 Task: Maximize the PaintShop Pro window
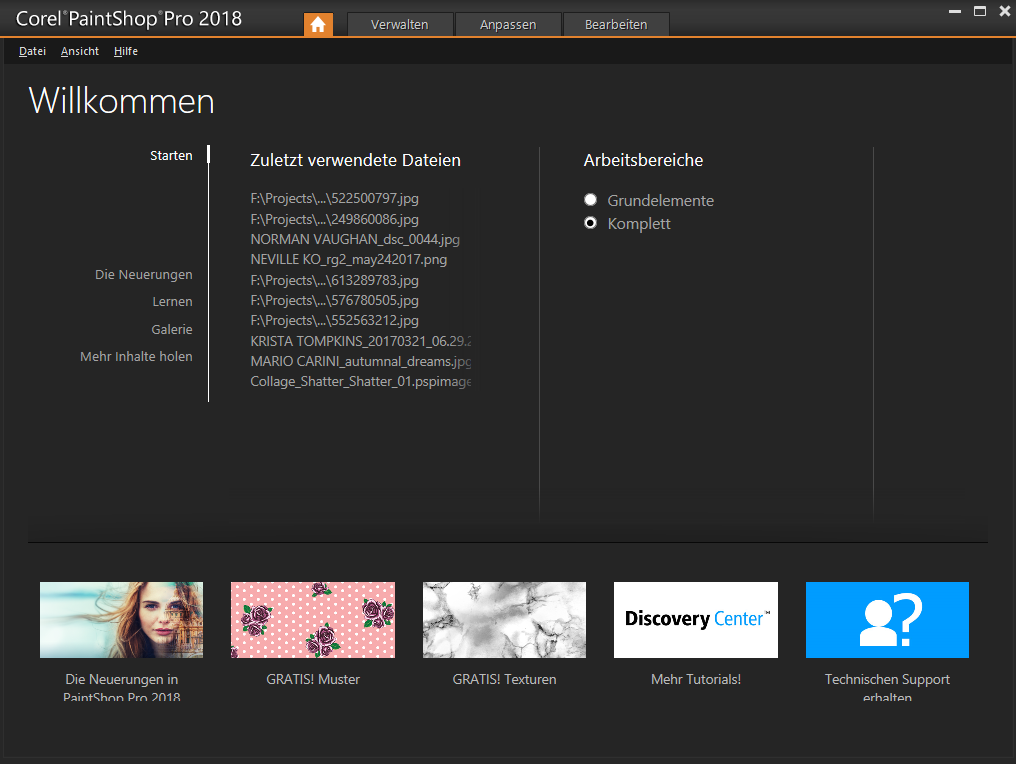[x=980, y=11]
